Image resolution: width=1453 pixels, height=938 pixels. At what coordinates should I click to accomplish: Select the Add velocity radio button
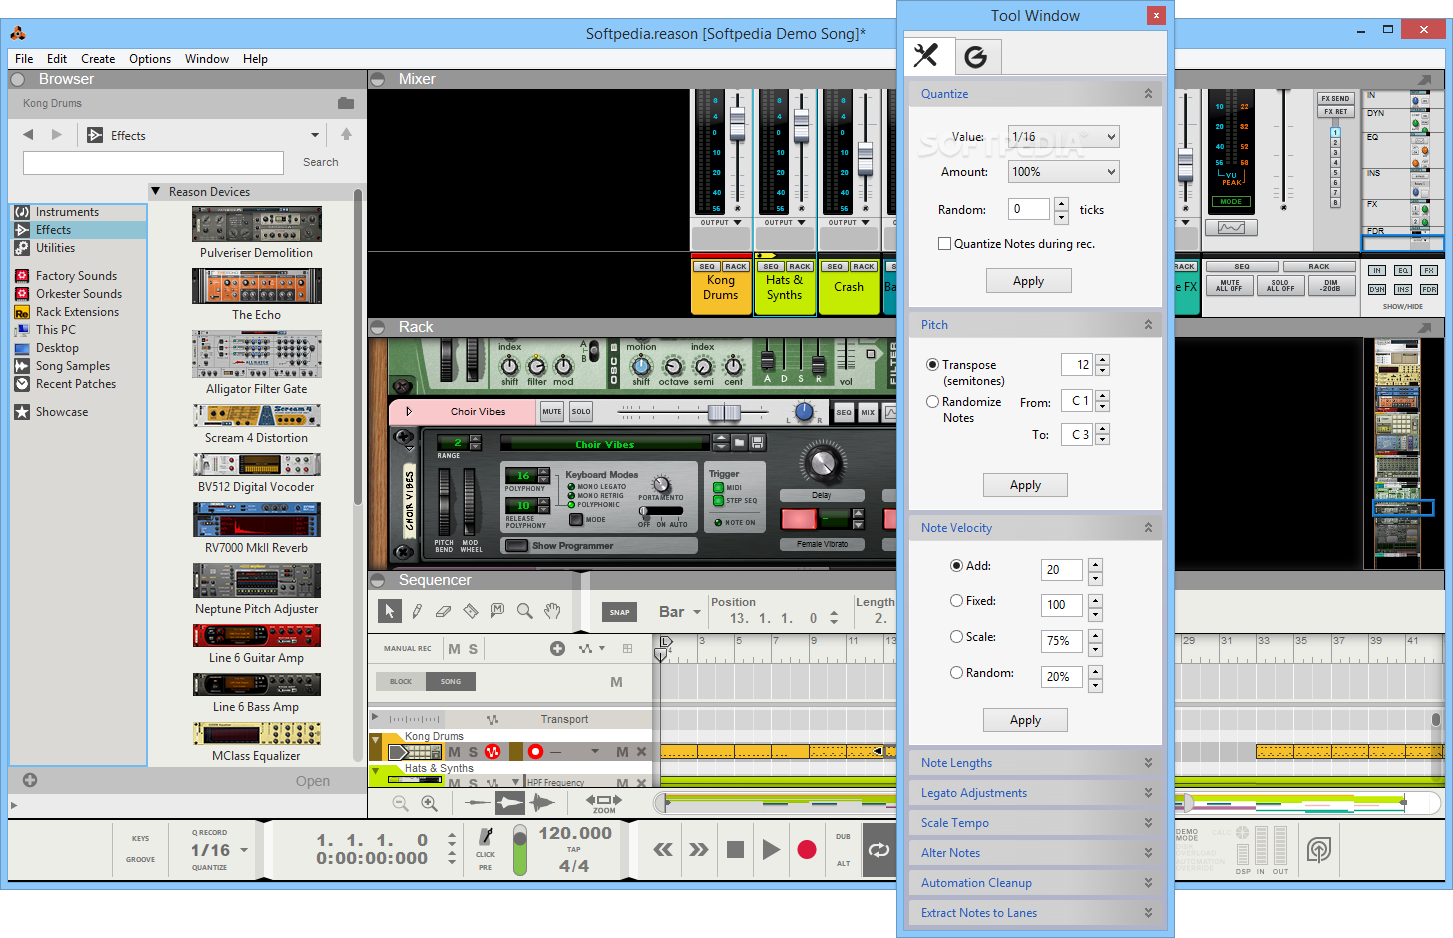click(956, 566)
